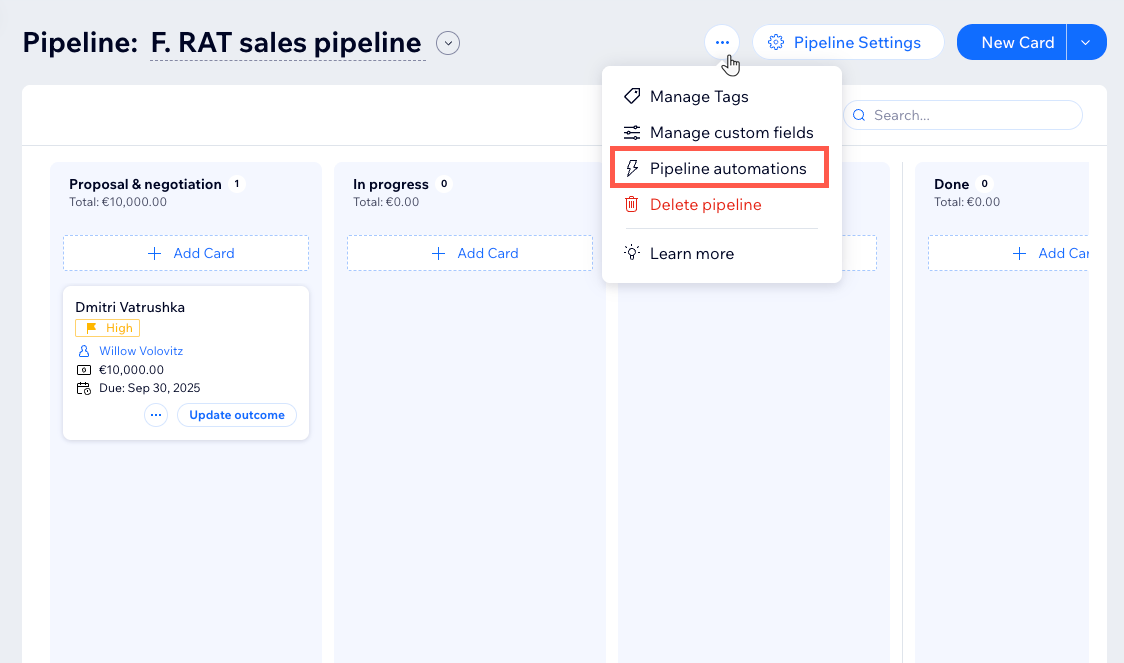1124x663 pixels.
Task: Click the red trash icon
Action: [632, 204]
